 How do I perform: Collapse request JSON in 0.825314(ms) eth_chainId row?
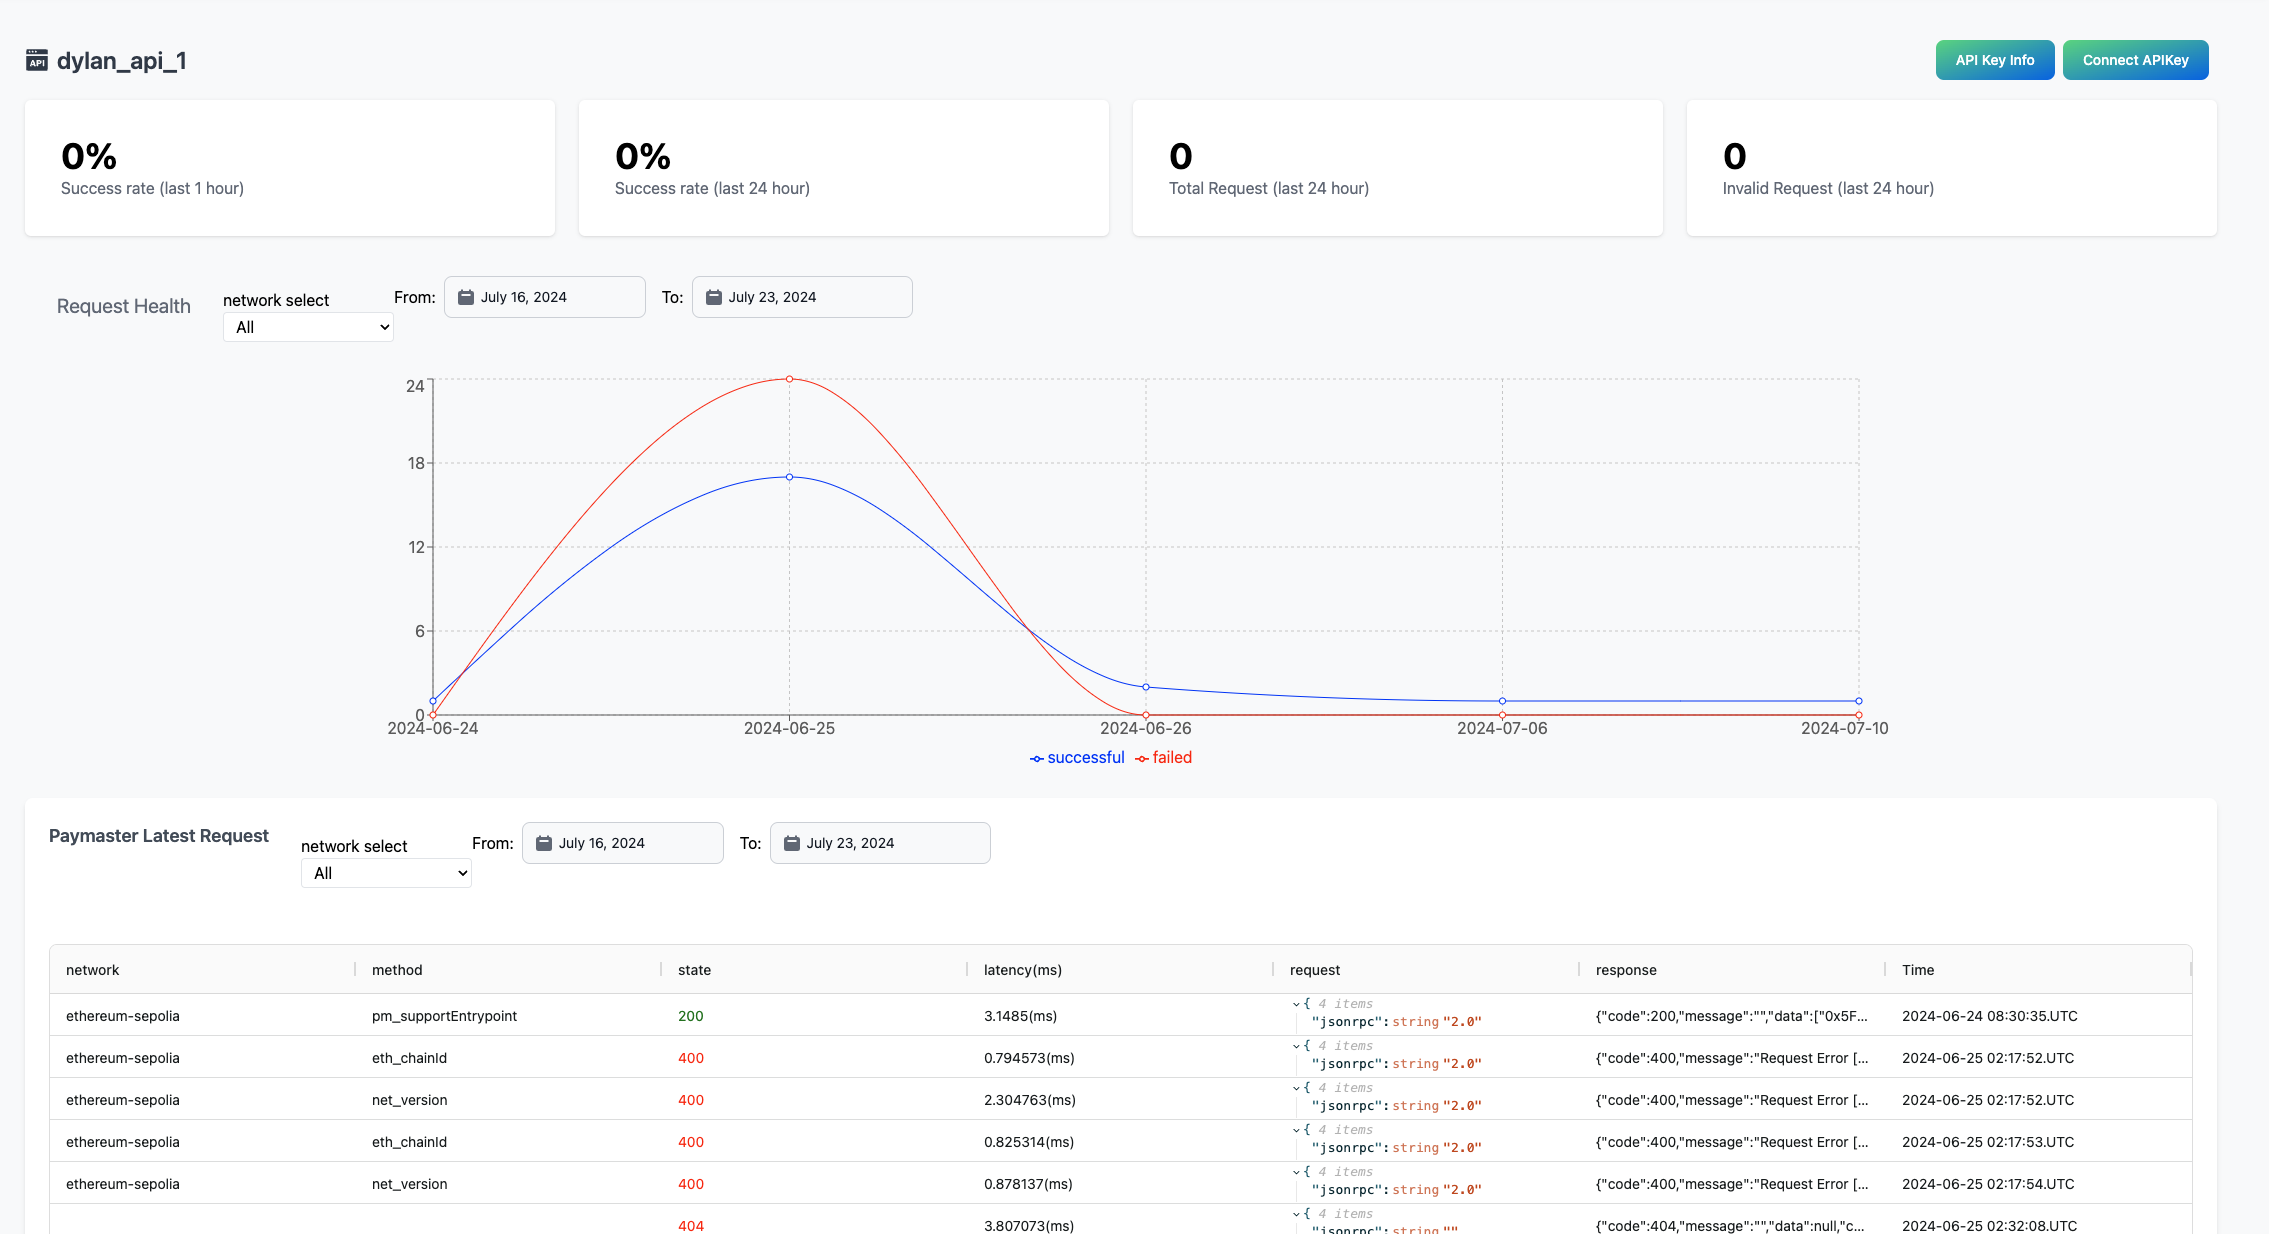pyautogui.click(x=1296, y=1130)
